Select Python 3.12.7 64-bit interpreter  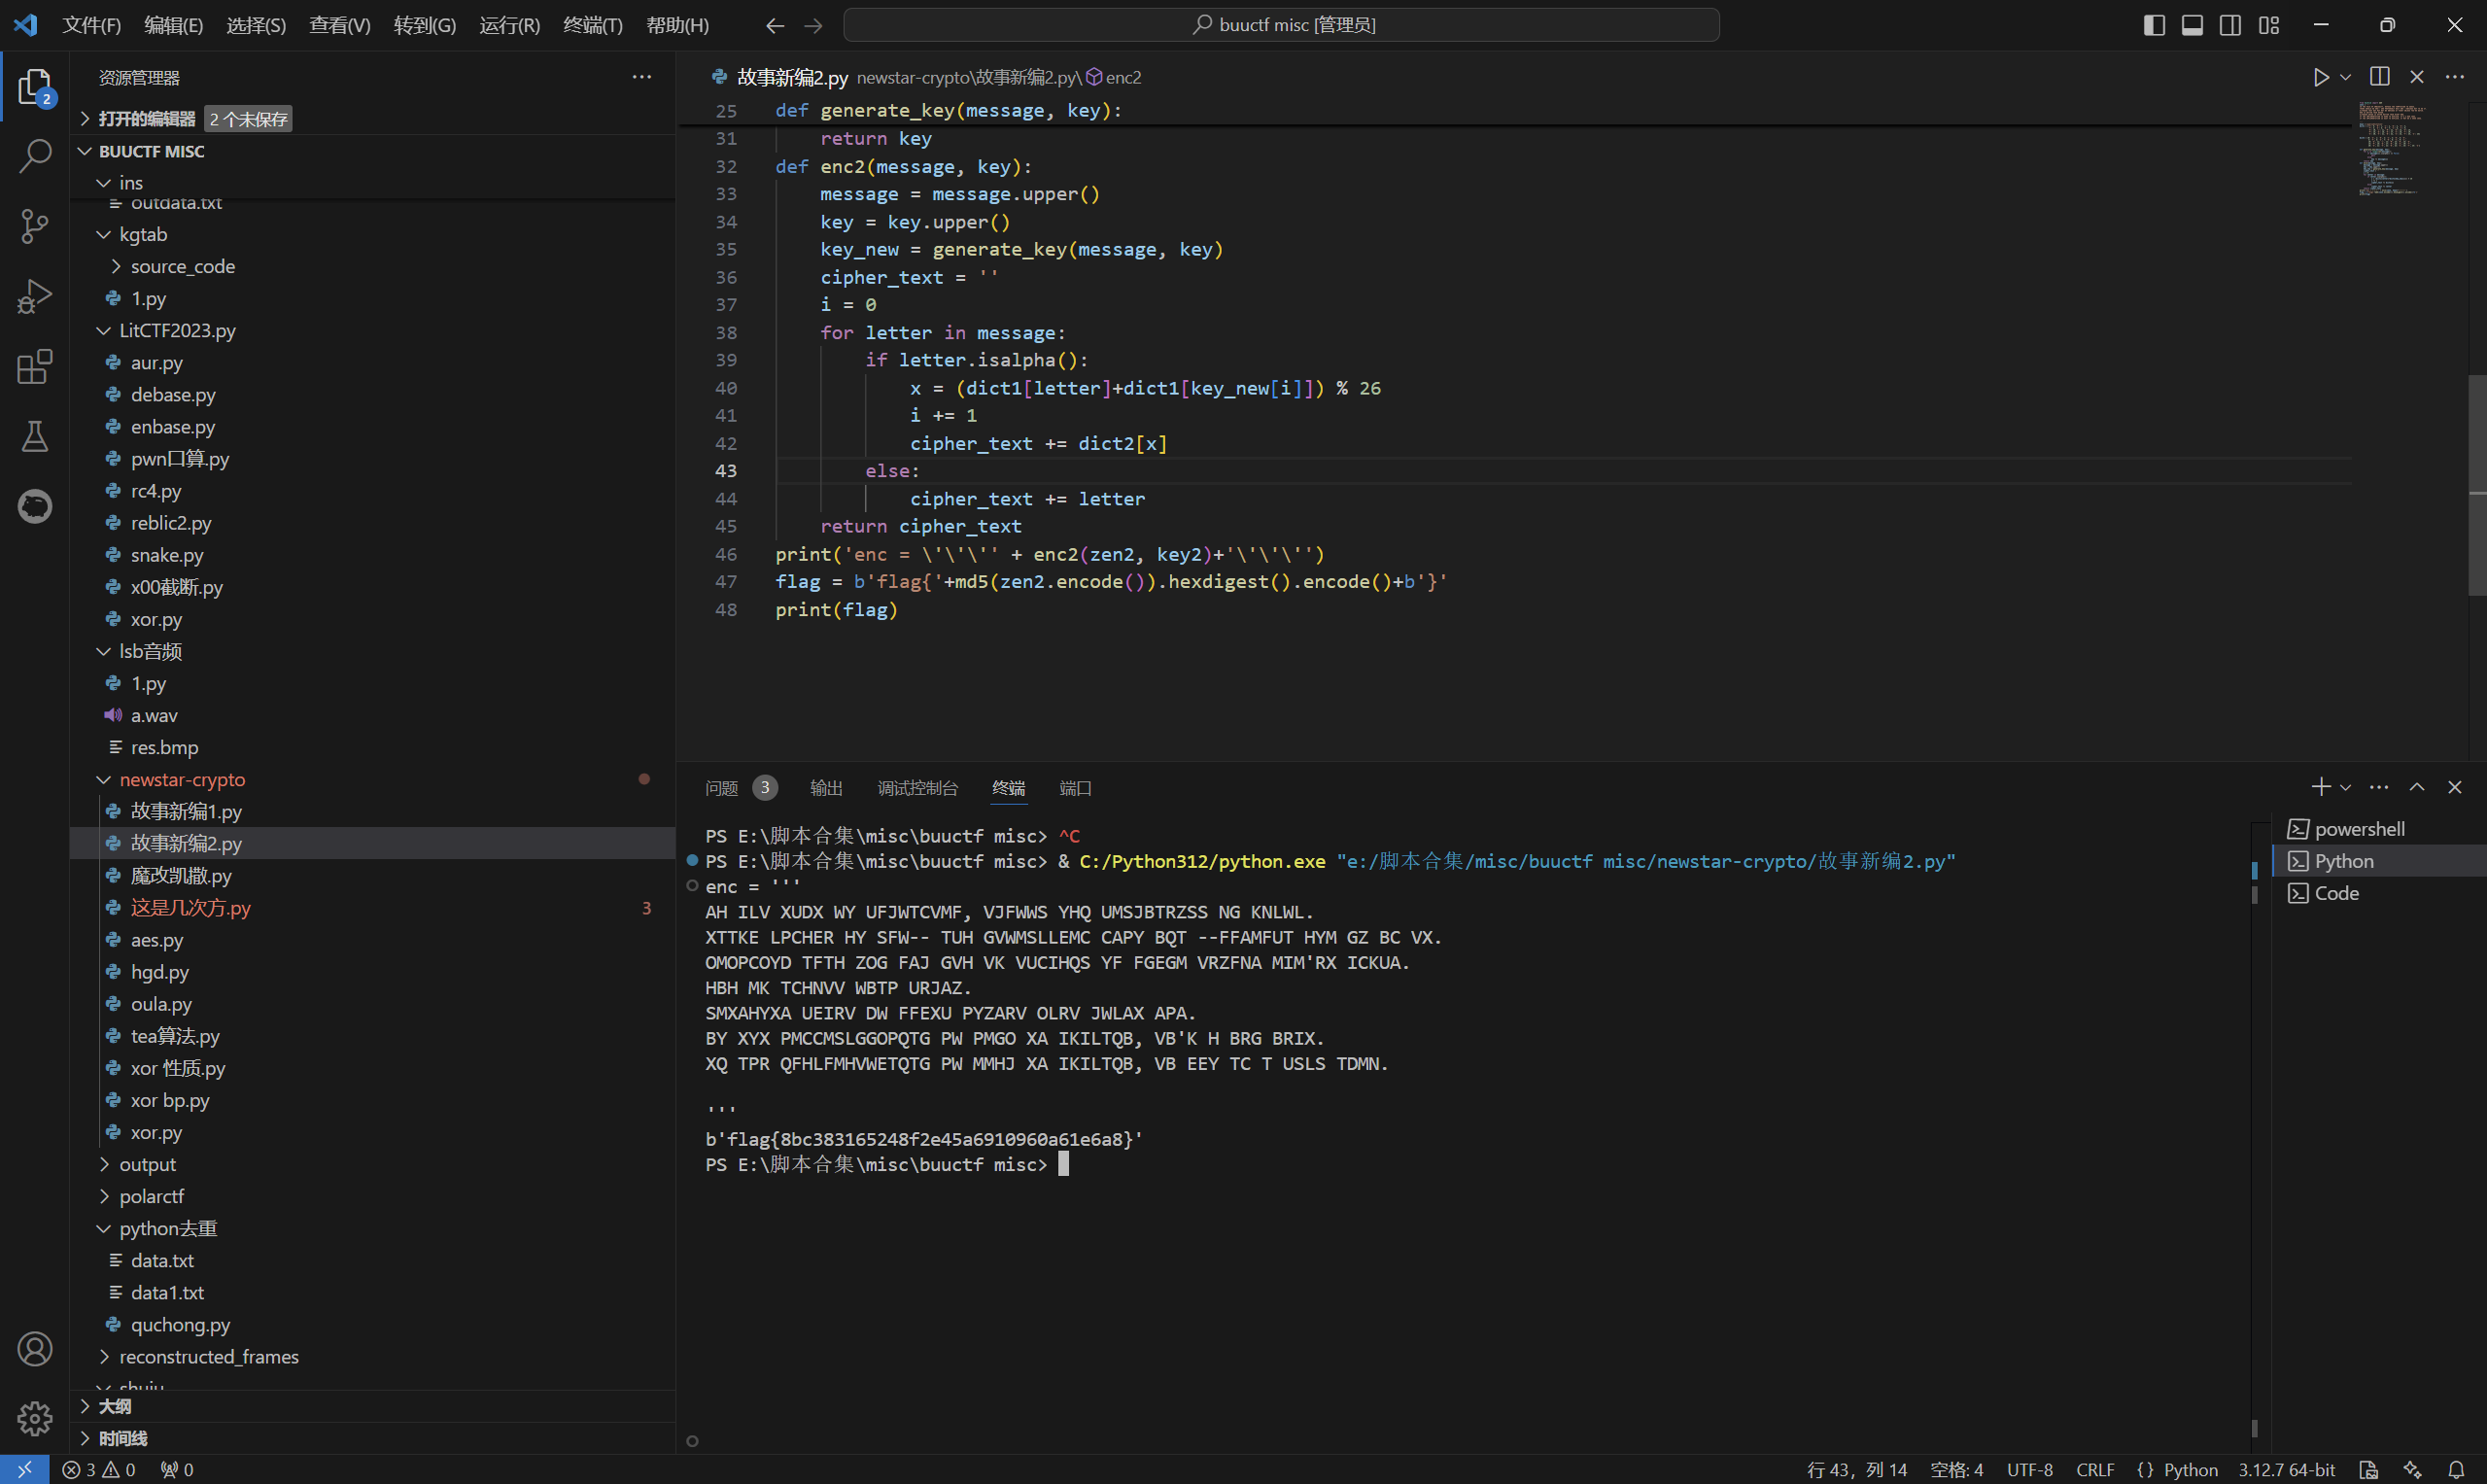(x=2286, y=1469)
